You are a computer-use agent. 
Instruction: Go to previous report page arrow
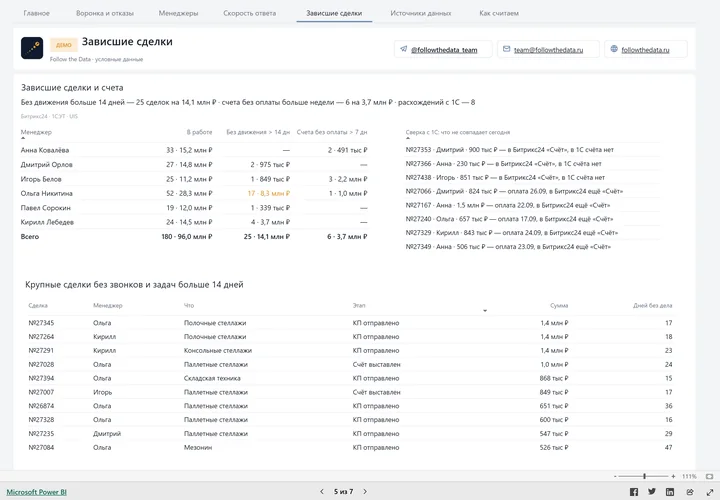pyautogui.click(x=321, y=491)
